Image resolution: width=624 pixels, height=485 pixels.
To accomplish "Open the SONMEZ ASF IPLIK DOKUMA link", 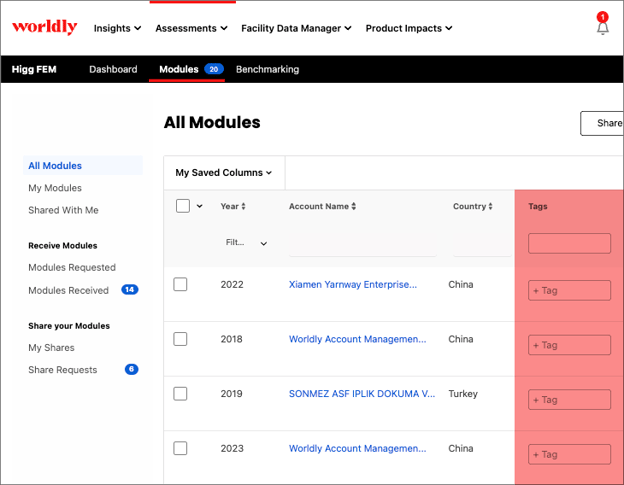I will [362, 394].
